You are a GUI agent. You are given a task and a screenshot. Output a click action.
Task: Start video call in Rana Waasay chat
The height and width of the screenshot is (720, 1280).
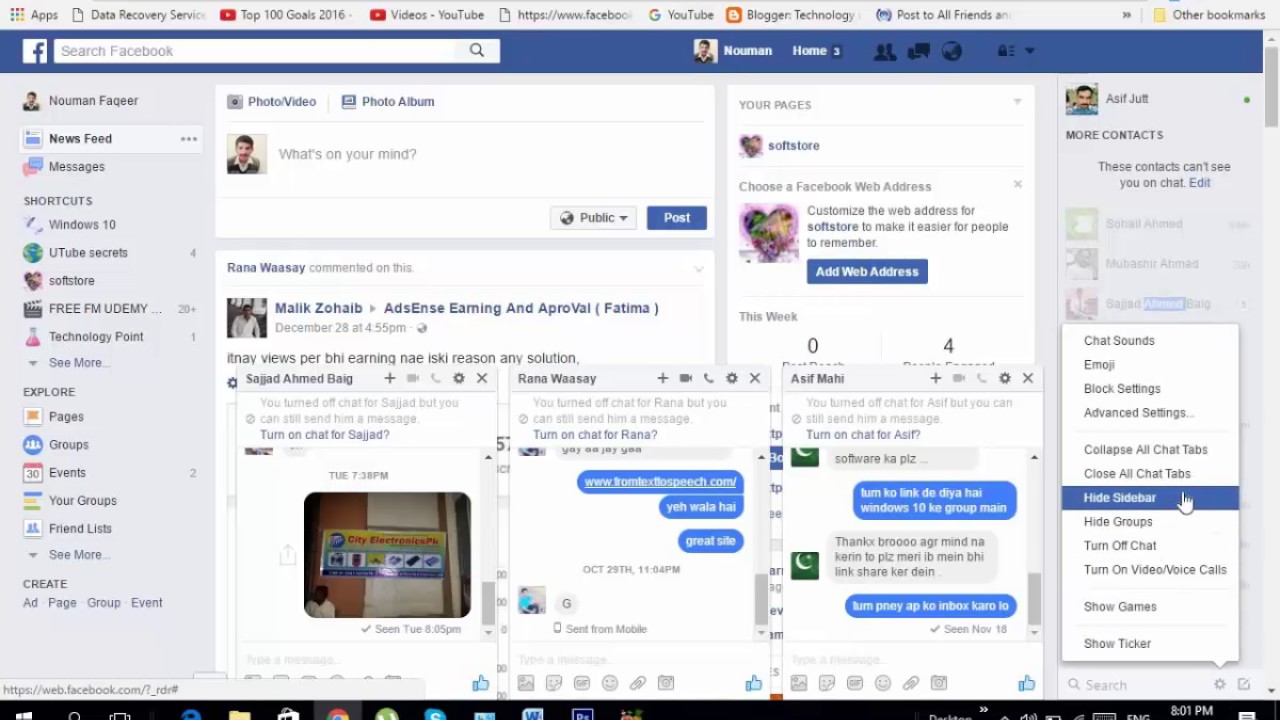tap(685, 378)
